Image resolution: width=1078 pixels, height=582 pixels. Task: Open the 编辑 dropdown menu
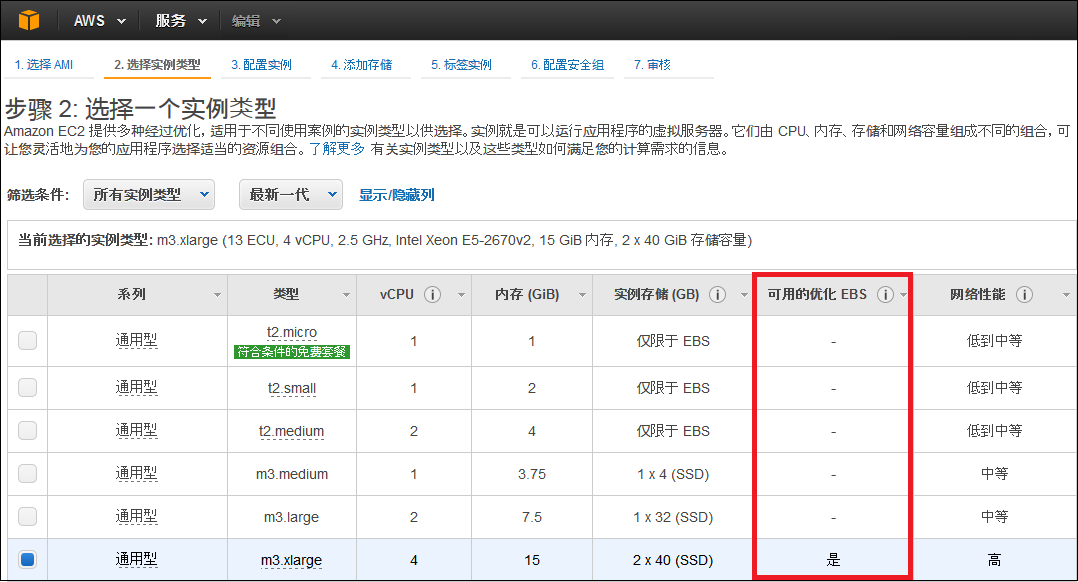coord(256,21)
